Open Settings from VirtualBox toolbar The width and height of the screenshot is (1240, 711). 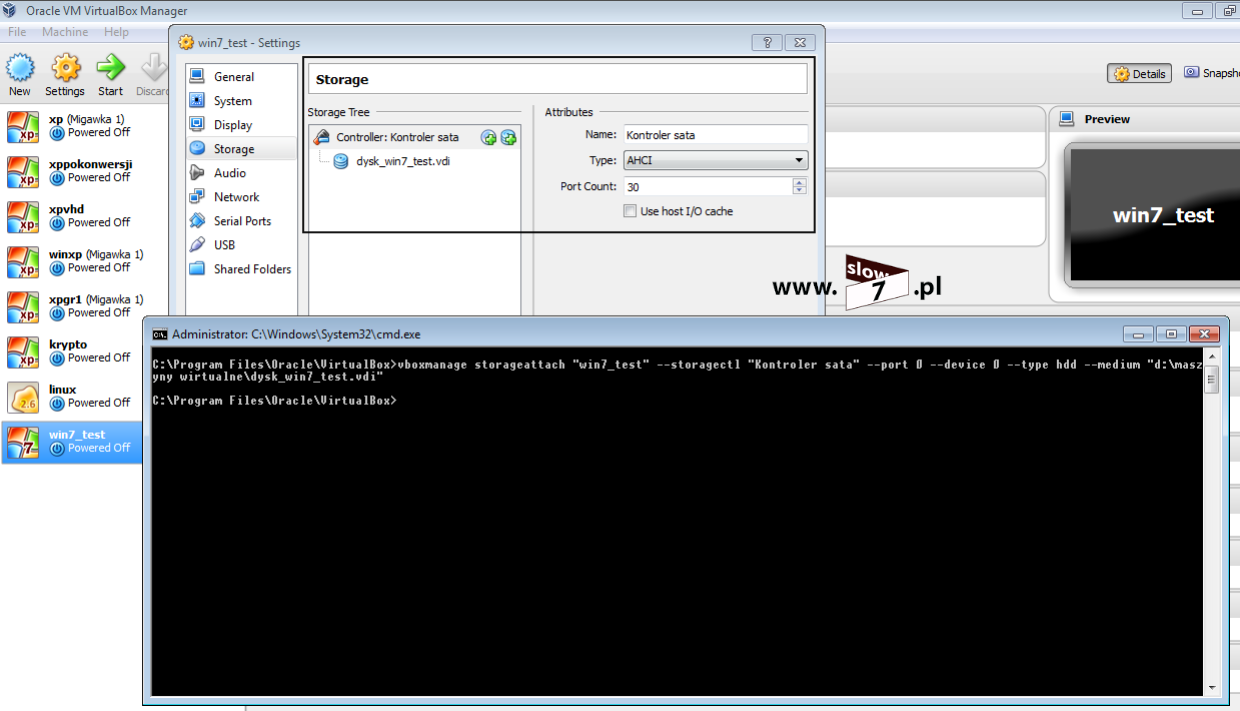(65, 75)
